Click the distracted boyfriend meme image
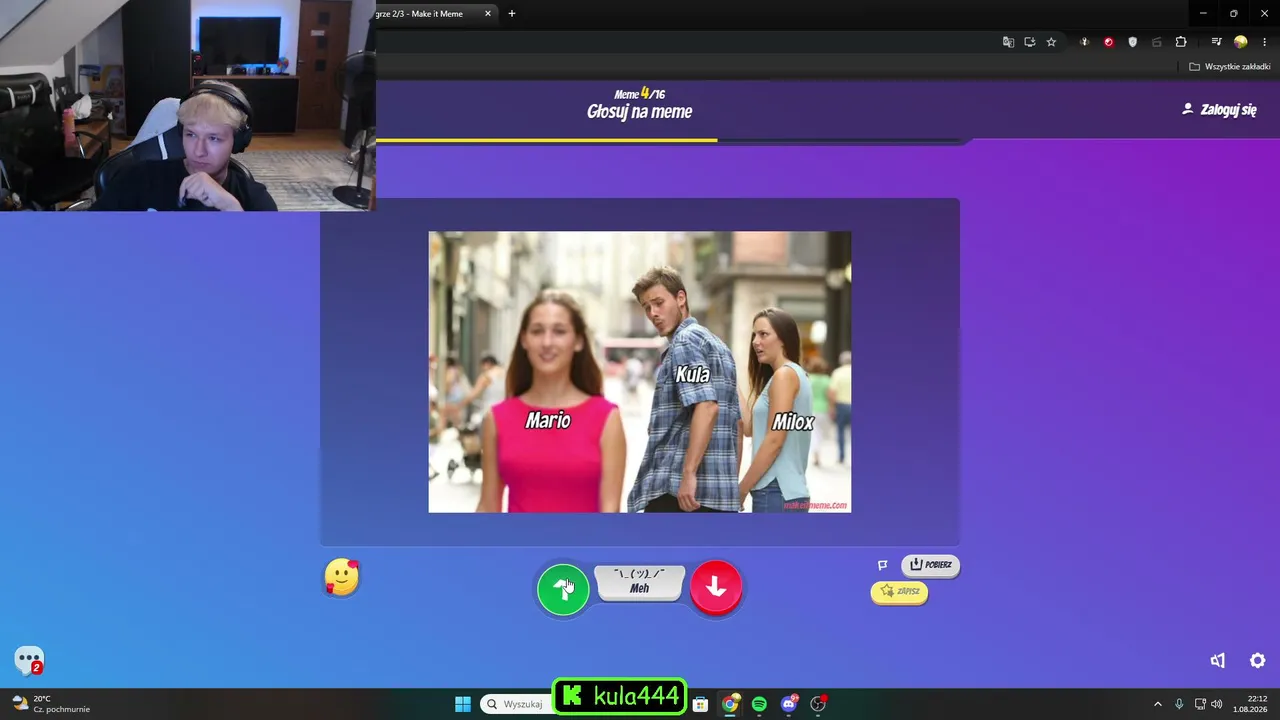This screenshot has width=1280, height=720. [640, 372]
